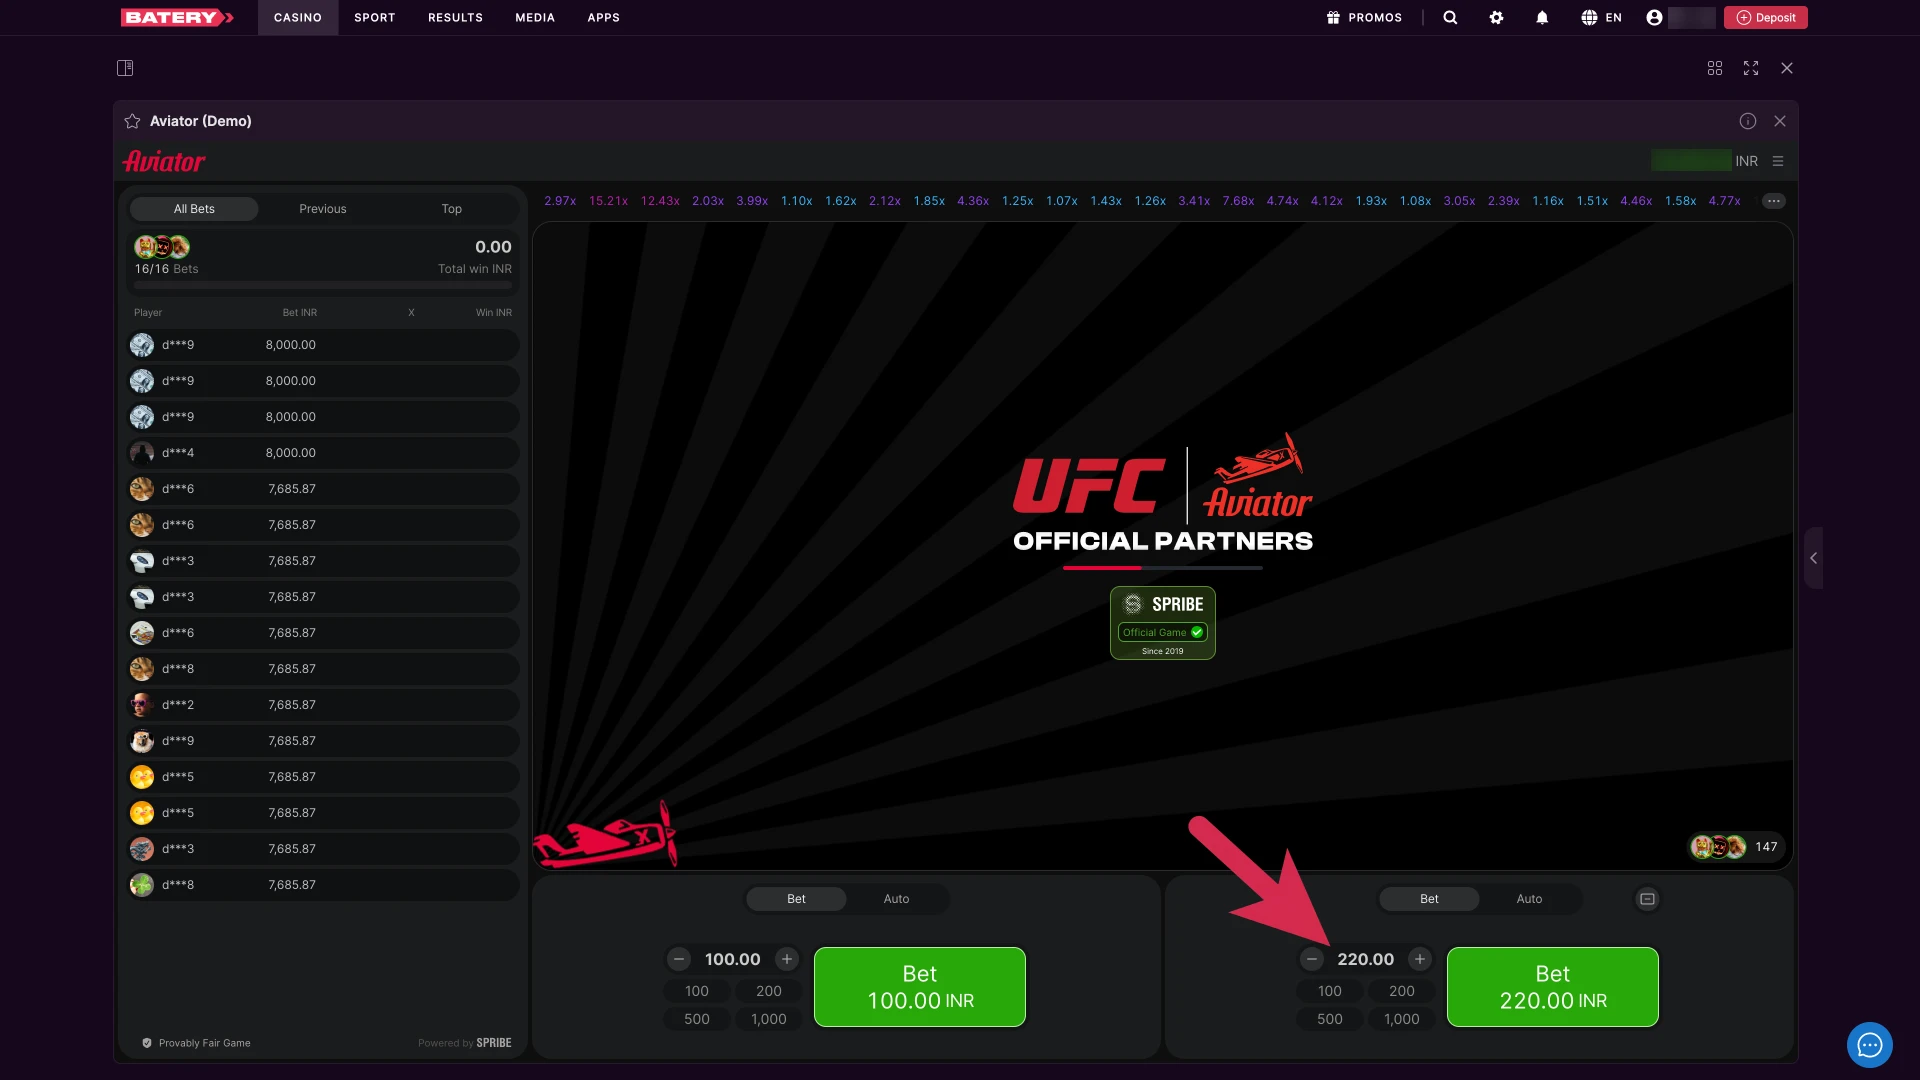
Task: Select Bet mode in right bet panel
Action: [1429, 899]
